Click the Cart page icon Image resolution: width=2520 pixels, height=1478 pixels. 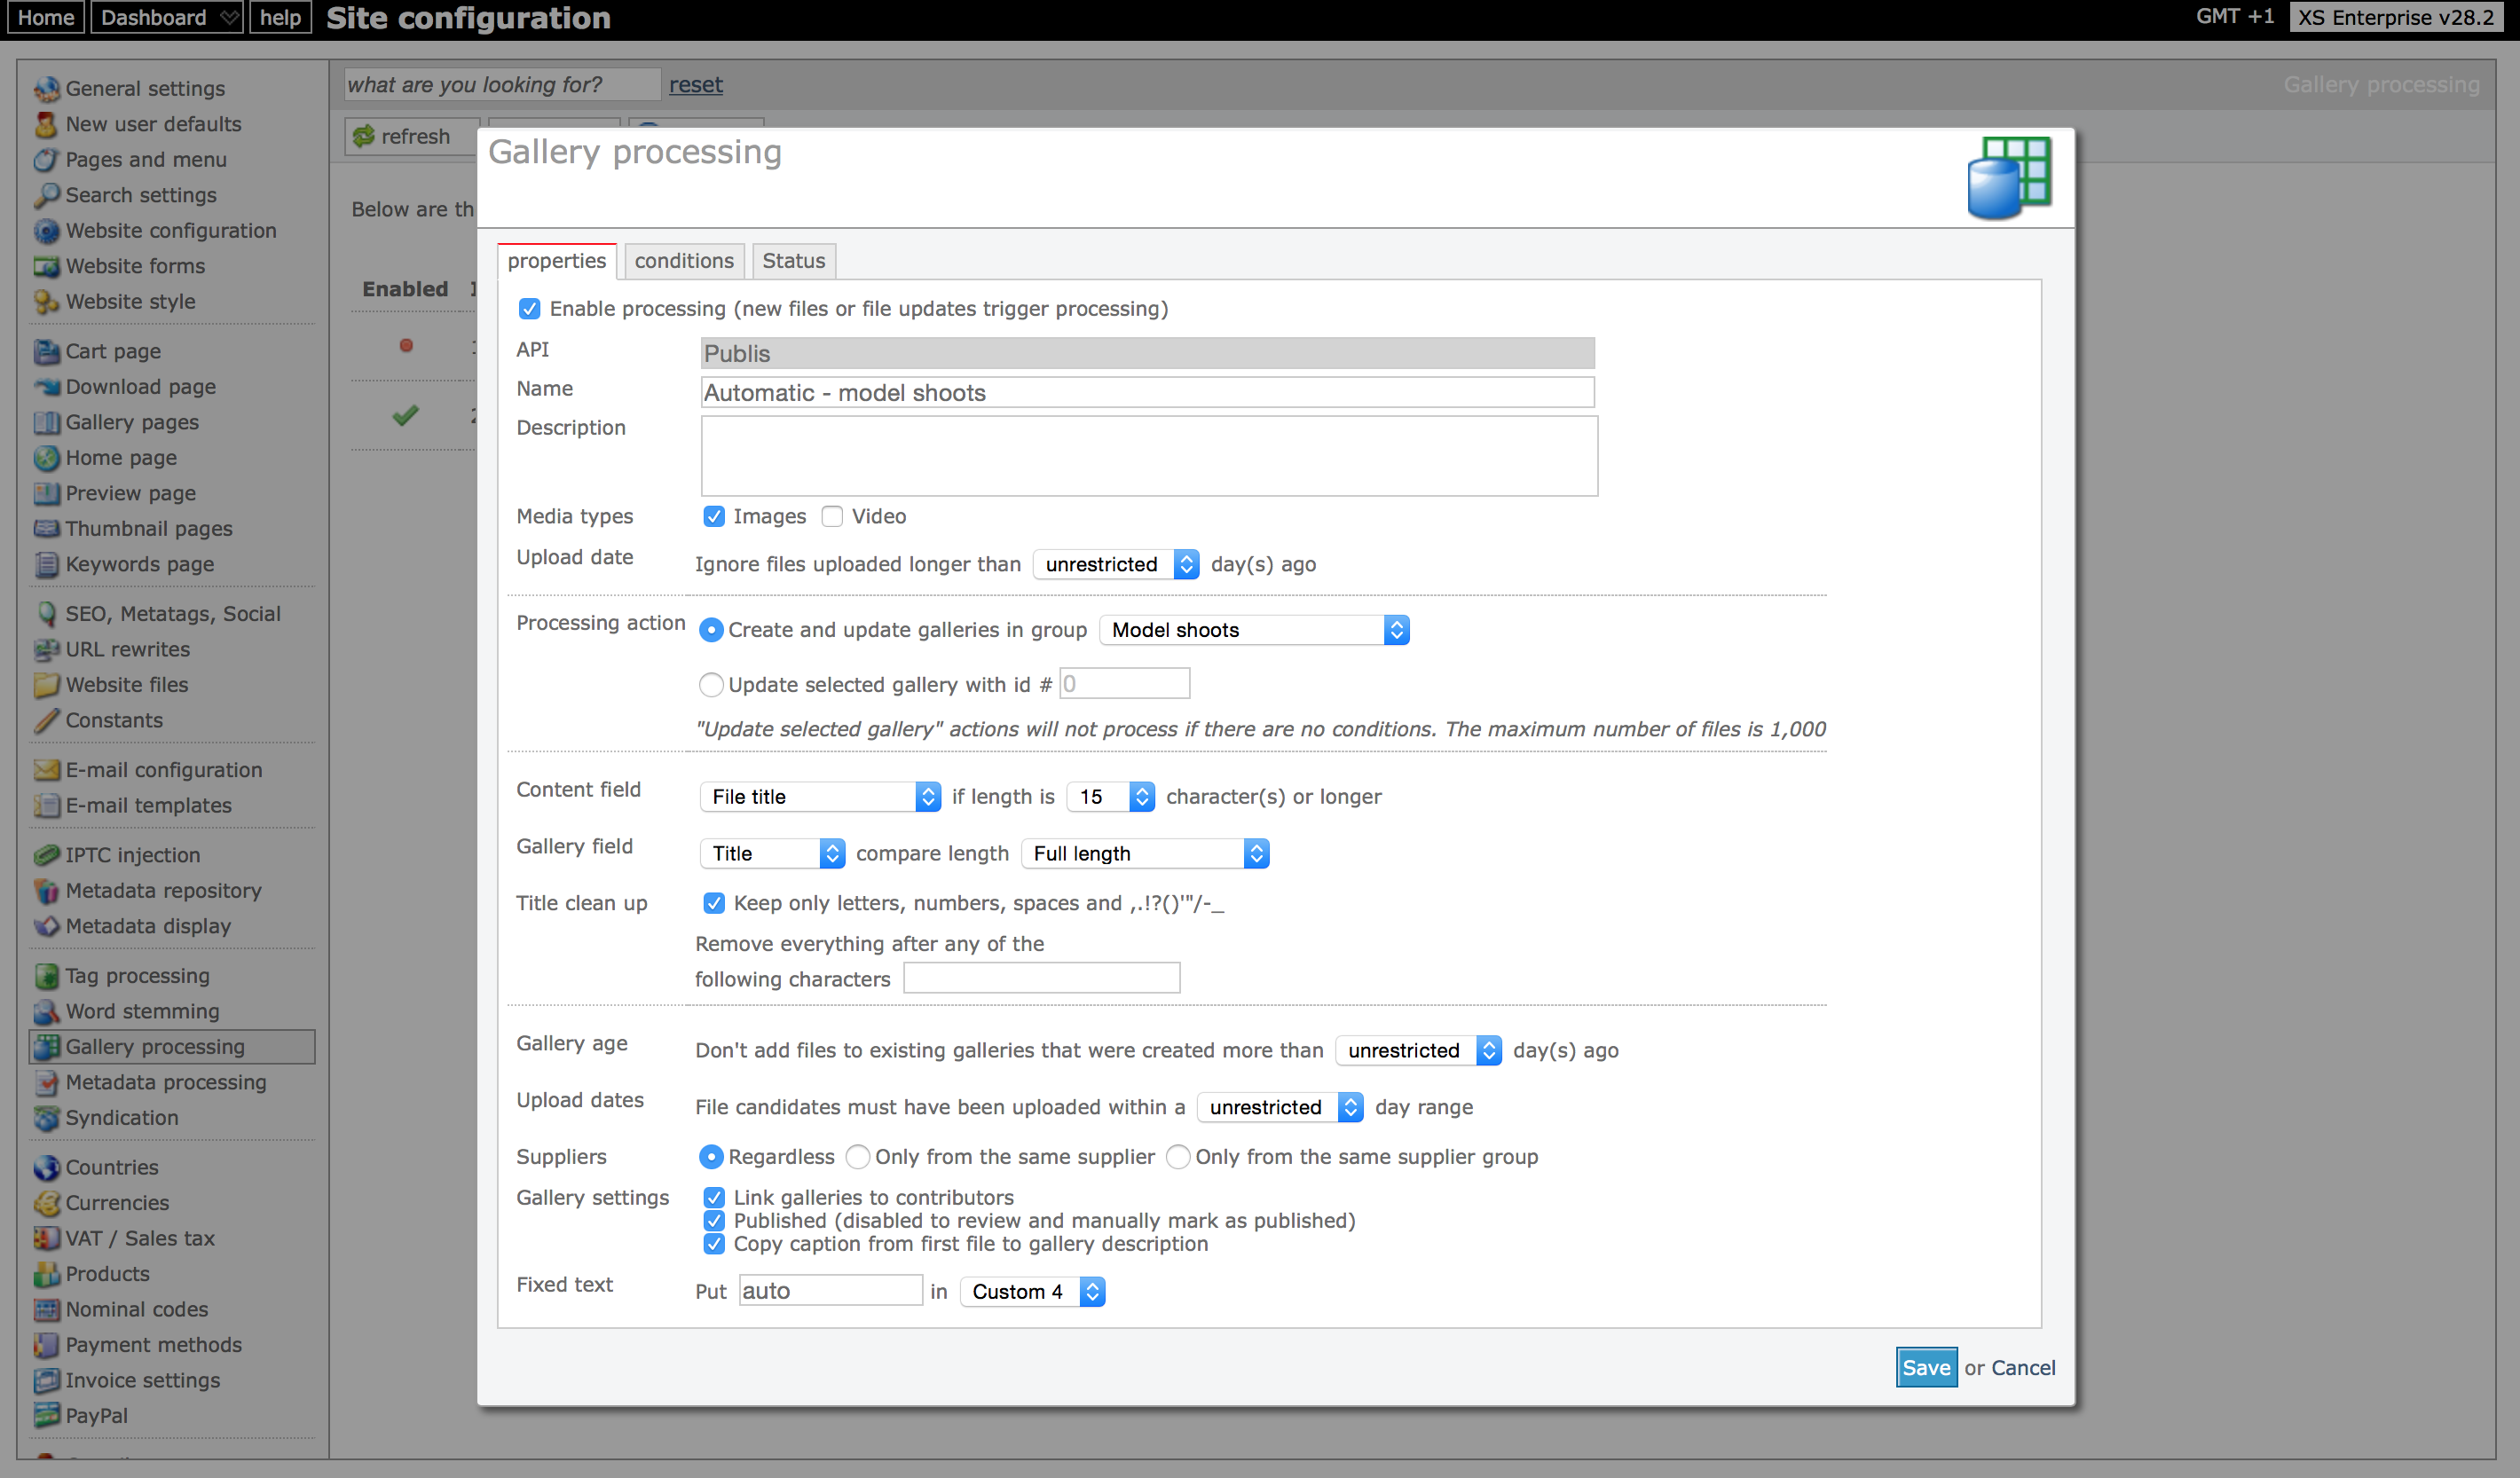point(46,351)
